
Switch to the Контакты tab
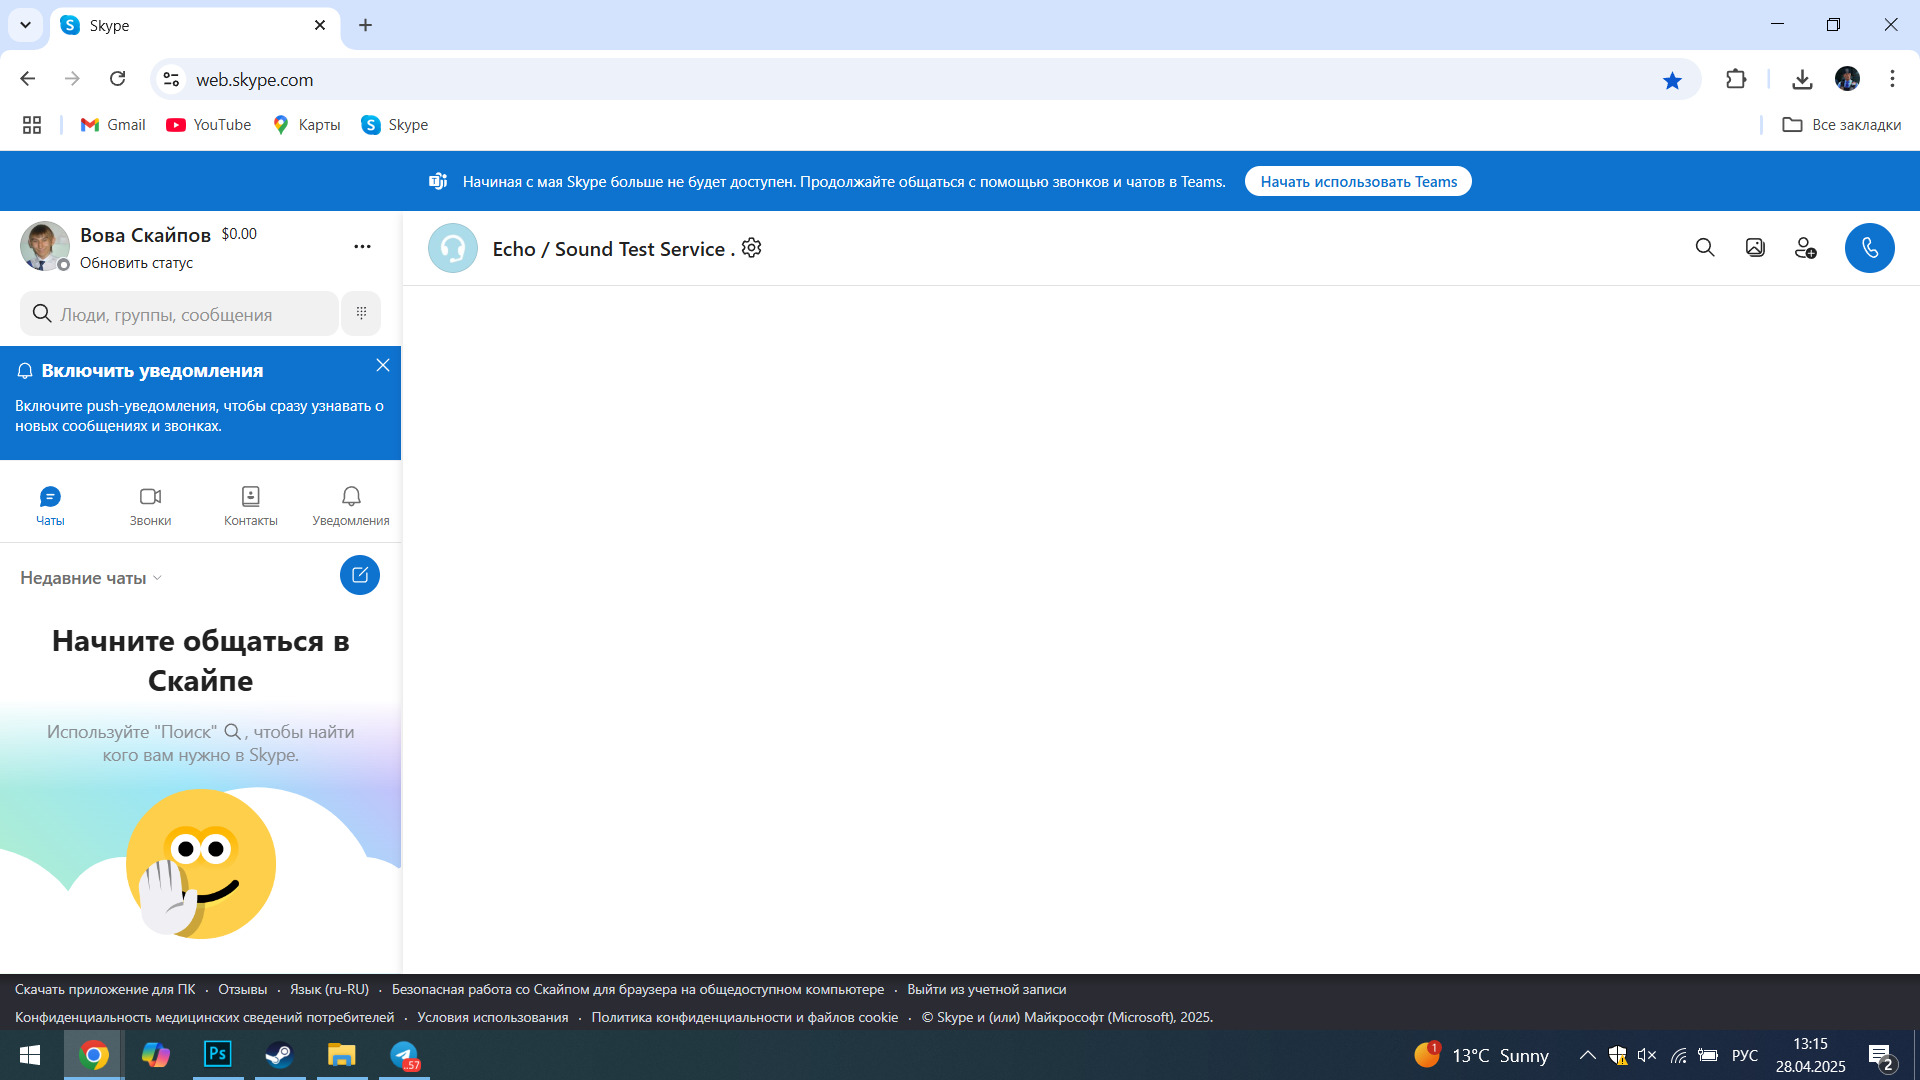coord(250,505)
